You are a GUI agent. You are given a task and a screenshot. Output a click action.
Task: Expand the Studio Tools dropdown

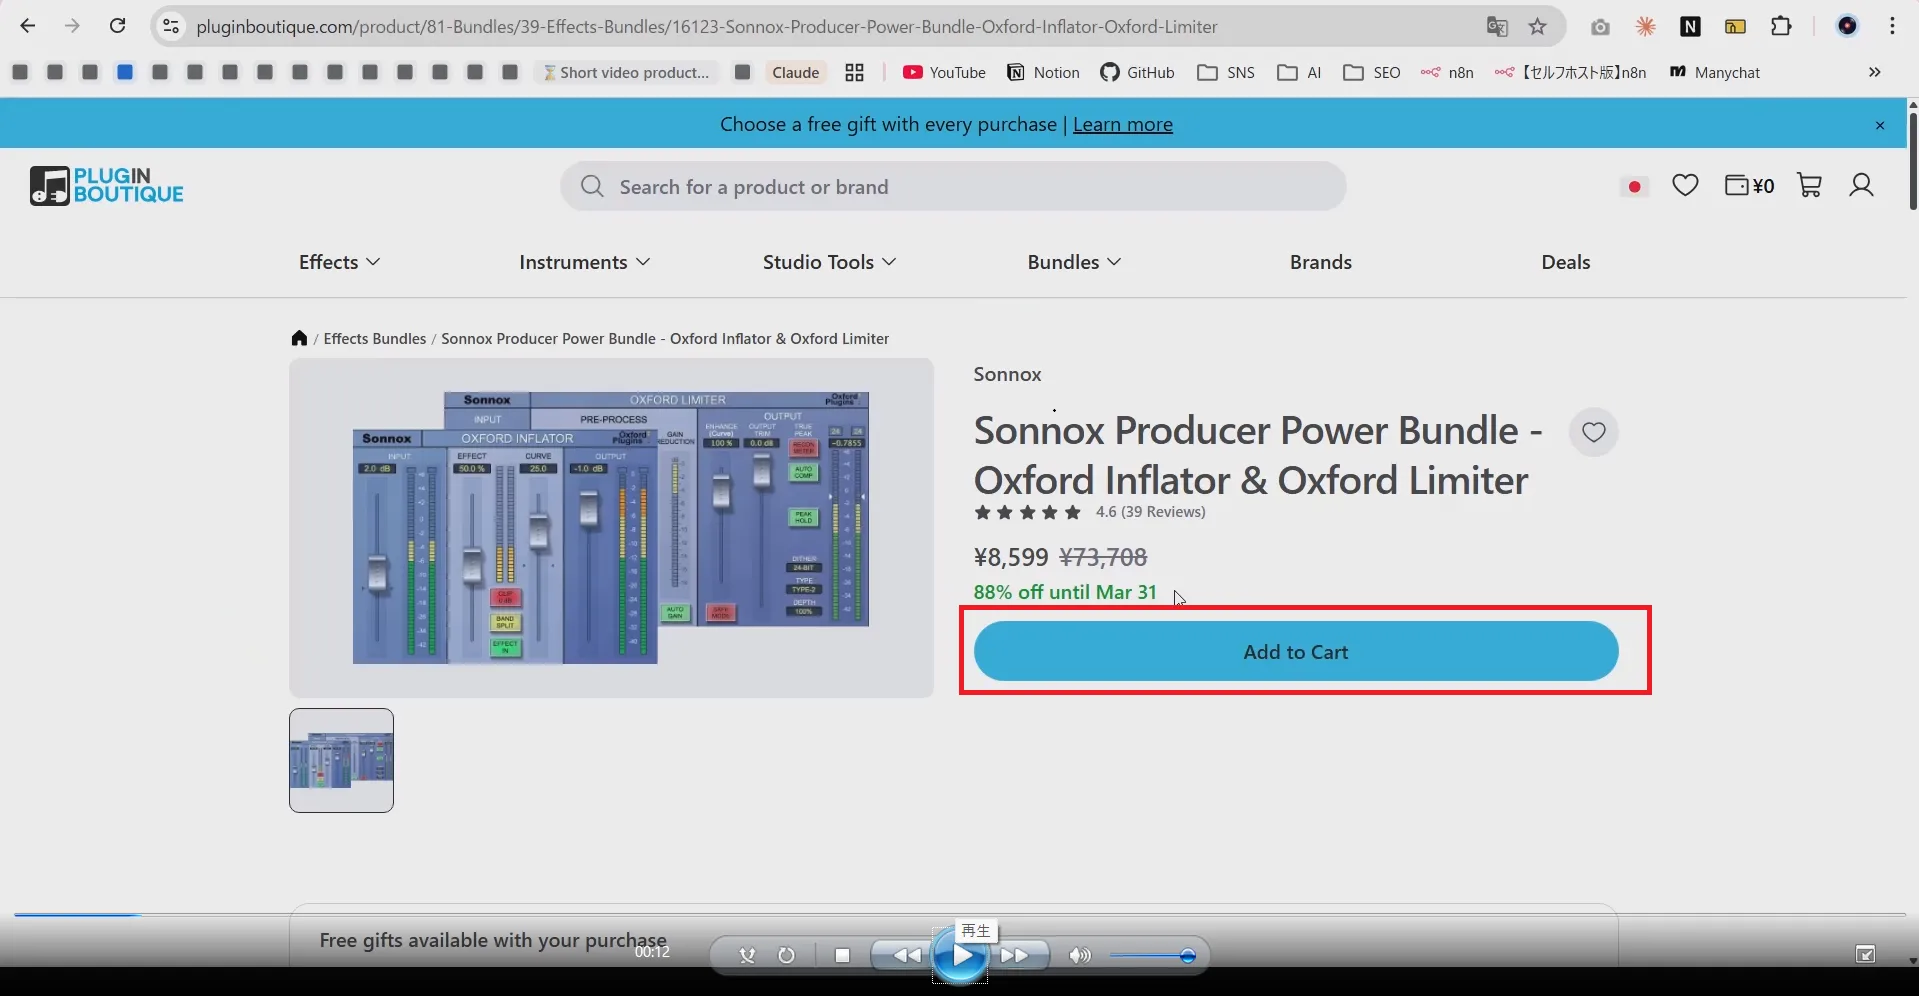tap(827, 262)
